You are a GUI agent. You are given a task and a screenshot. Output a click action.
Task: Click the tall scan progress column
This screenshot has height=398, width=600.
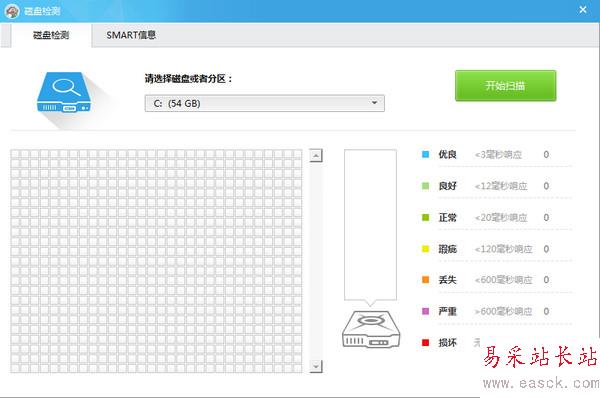coord(370,225)
